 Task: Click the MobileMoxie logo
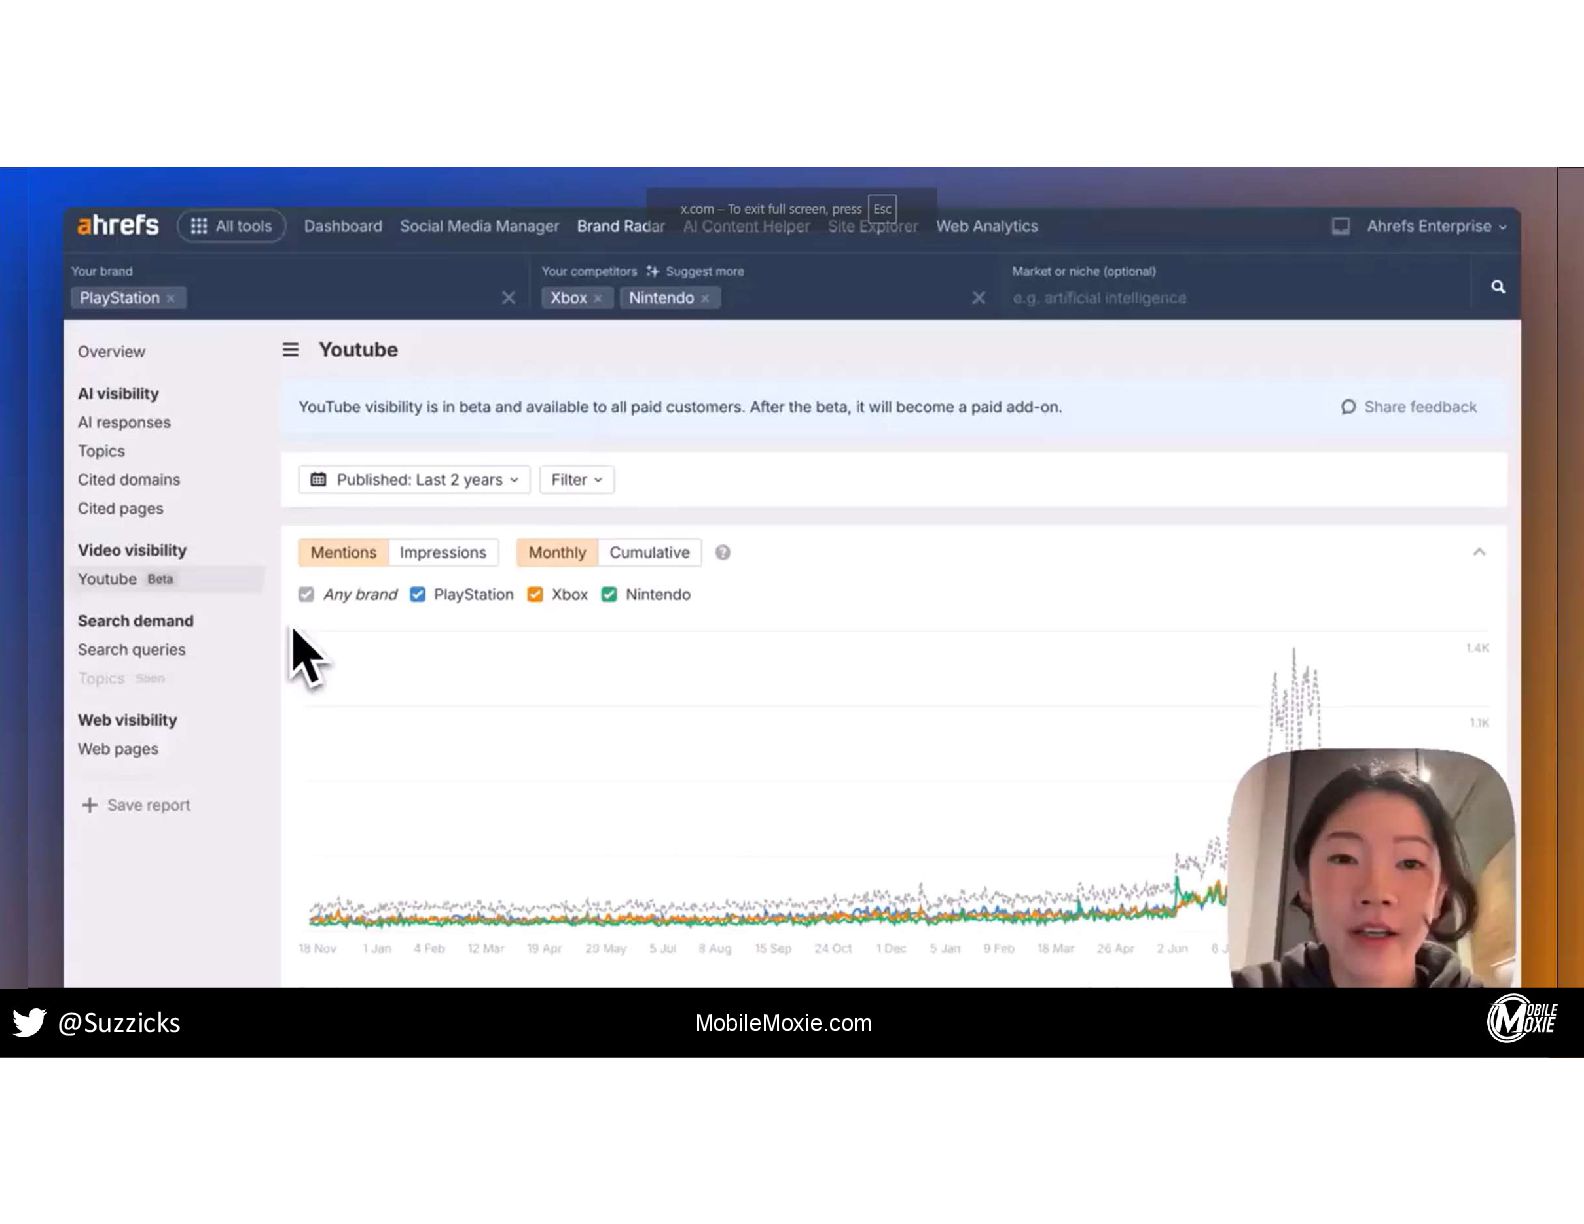1522,1020
